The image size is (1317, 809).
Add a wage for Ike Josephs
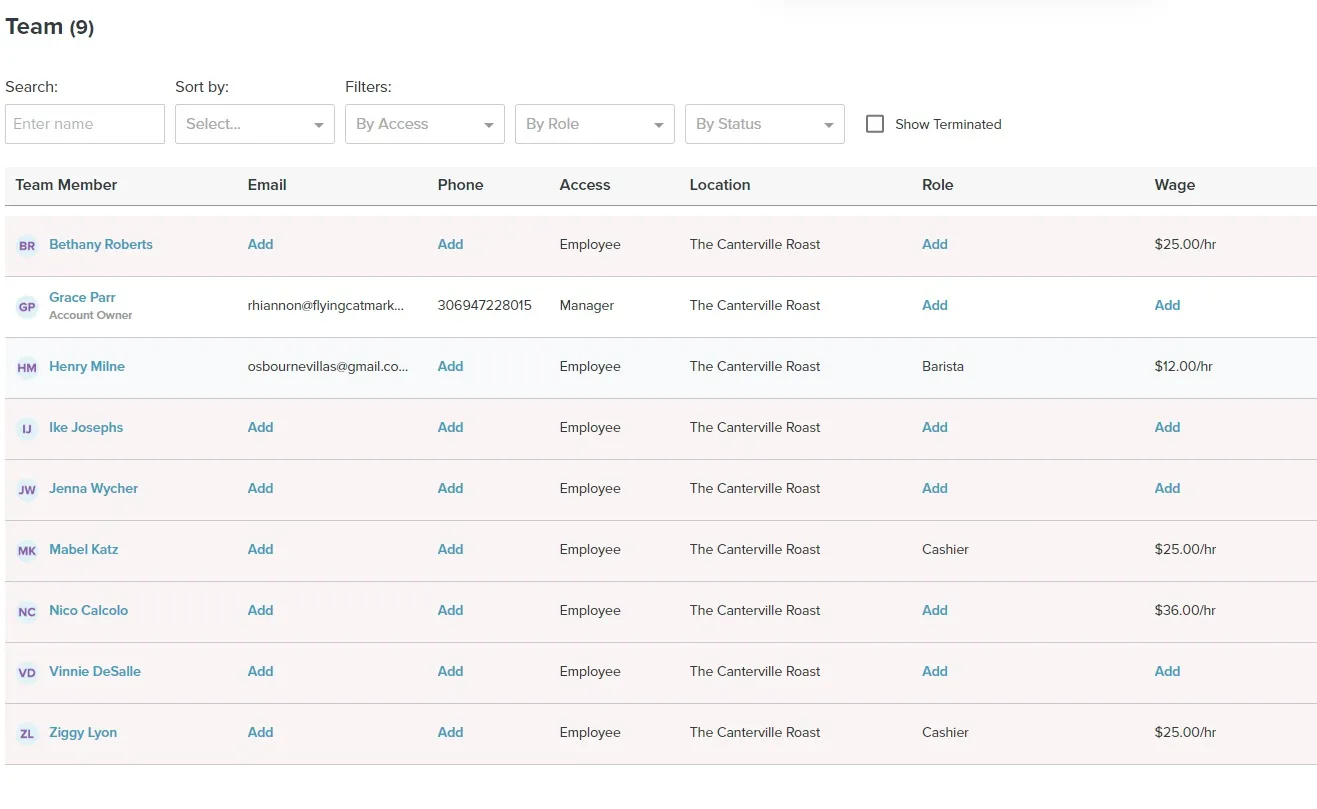point(1168,427)
